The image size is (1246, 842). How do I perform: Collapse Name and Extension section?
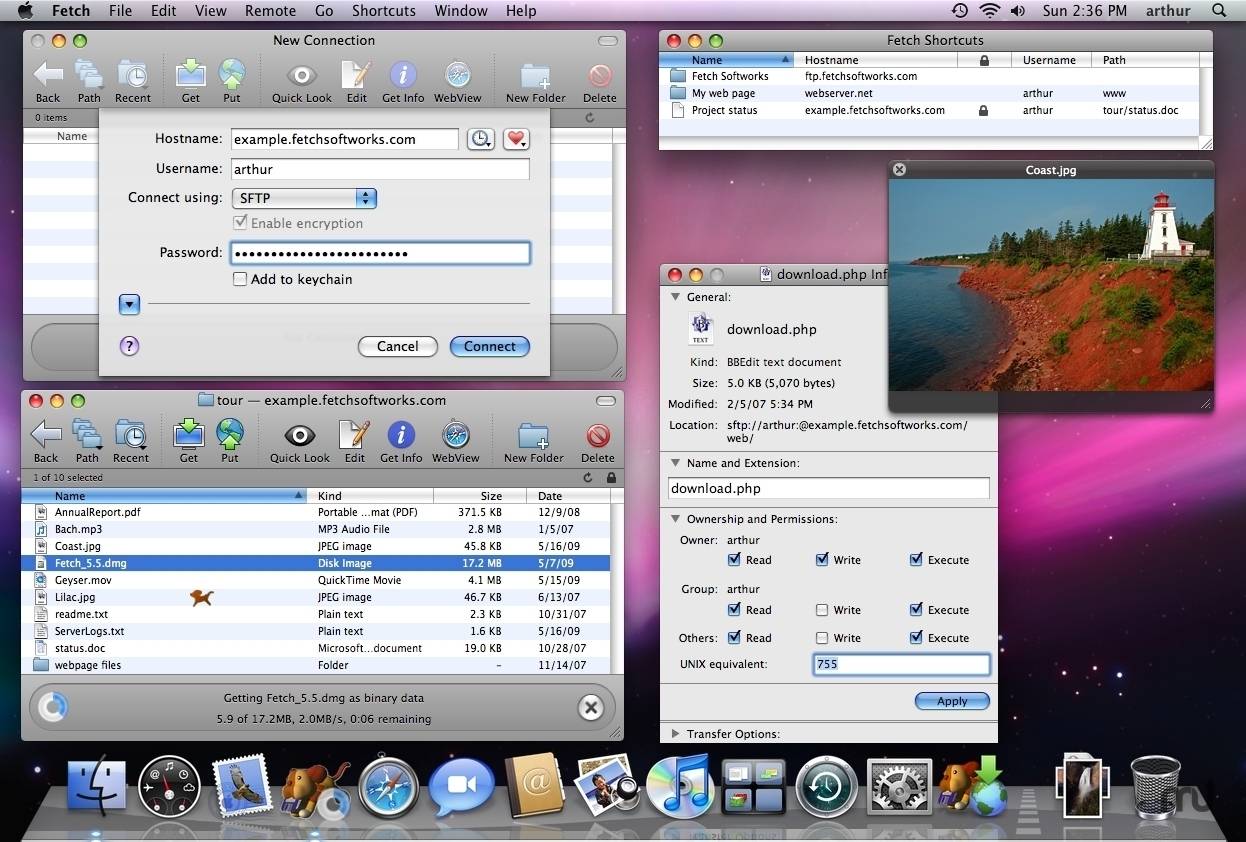coord(675,463)
